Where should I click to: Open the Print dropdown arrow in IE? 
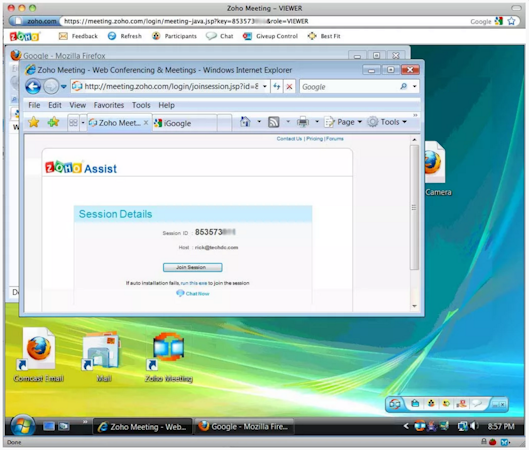point(317,121)
